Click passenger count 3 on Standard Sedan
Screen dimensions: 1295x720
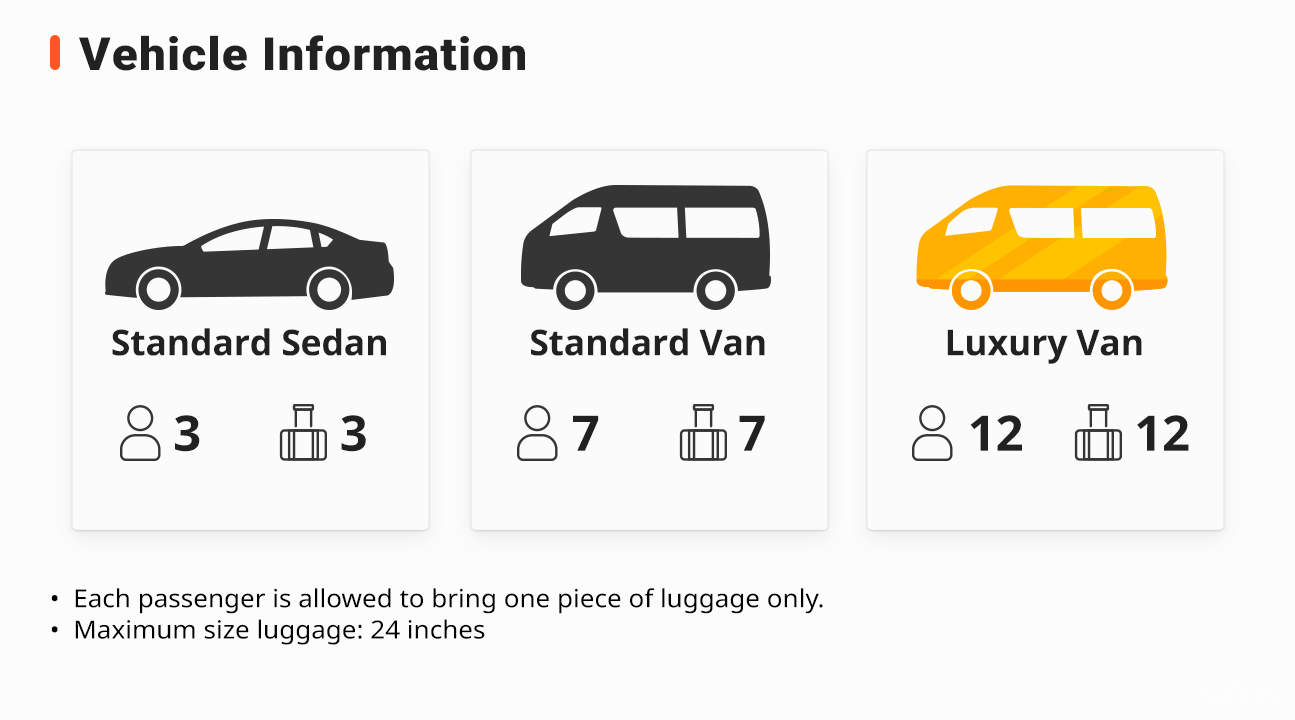pyautogui.click(x=187, y=434)
